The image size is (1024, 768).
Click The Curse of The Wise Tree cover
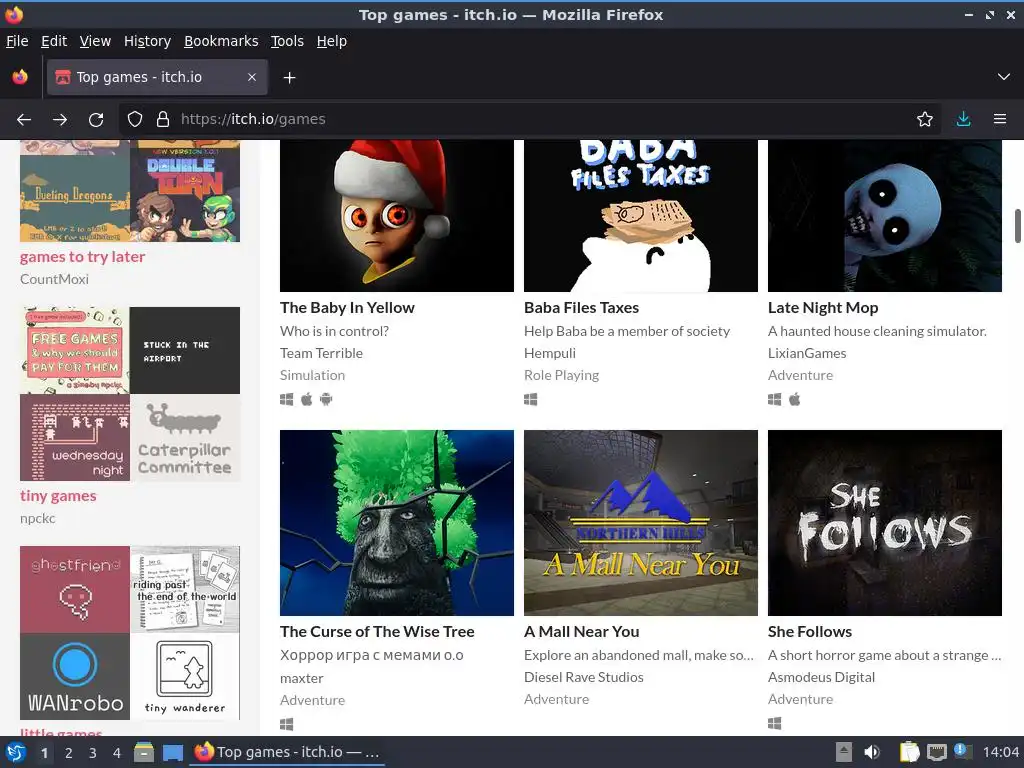coord(397,522)
